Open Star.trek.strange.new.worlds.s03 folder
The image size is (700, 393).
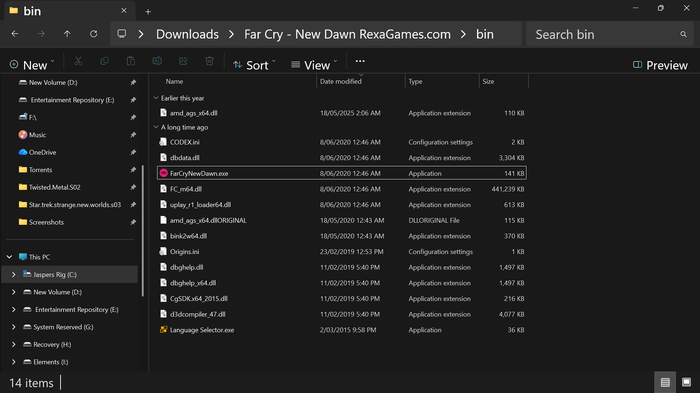[75, 205]
